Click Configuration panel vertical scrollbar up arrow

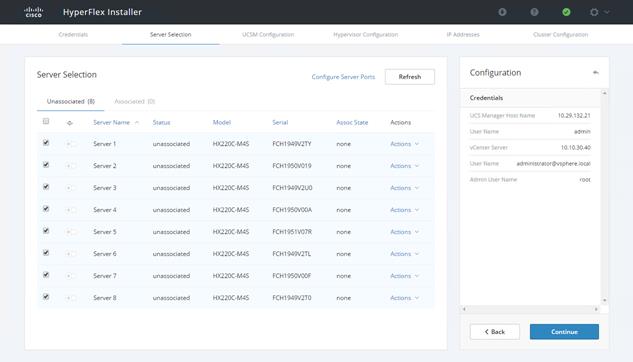click(x=604, y=93)
